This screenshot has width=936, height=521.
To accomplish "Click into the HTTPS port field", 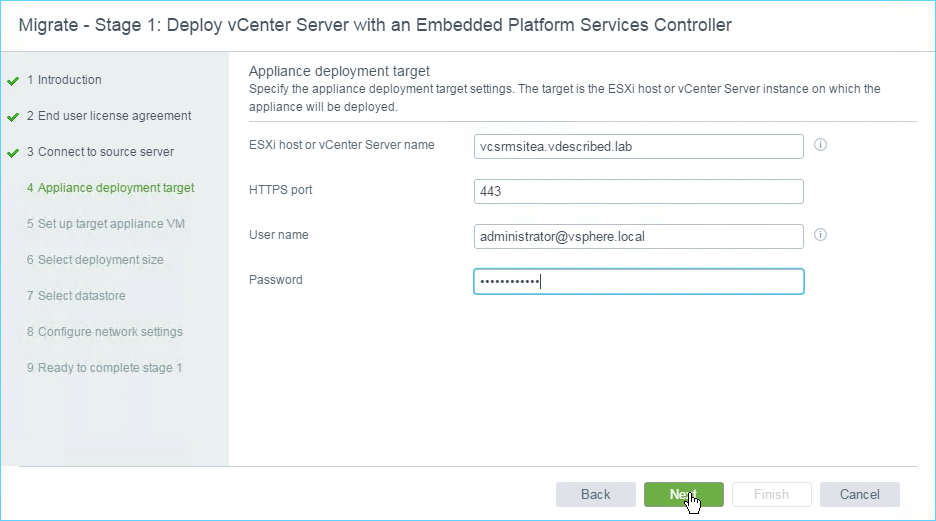I will 639,192.
